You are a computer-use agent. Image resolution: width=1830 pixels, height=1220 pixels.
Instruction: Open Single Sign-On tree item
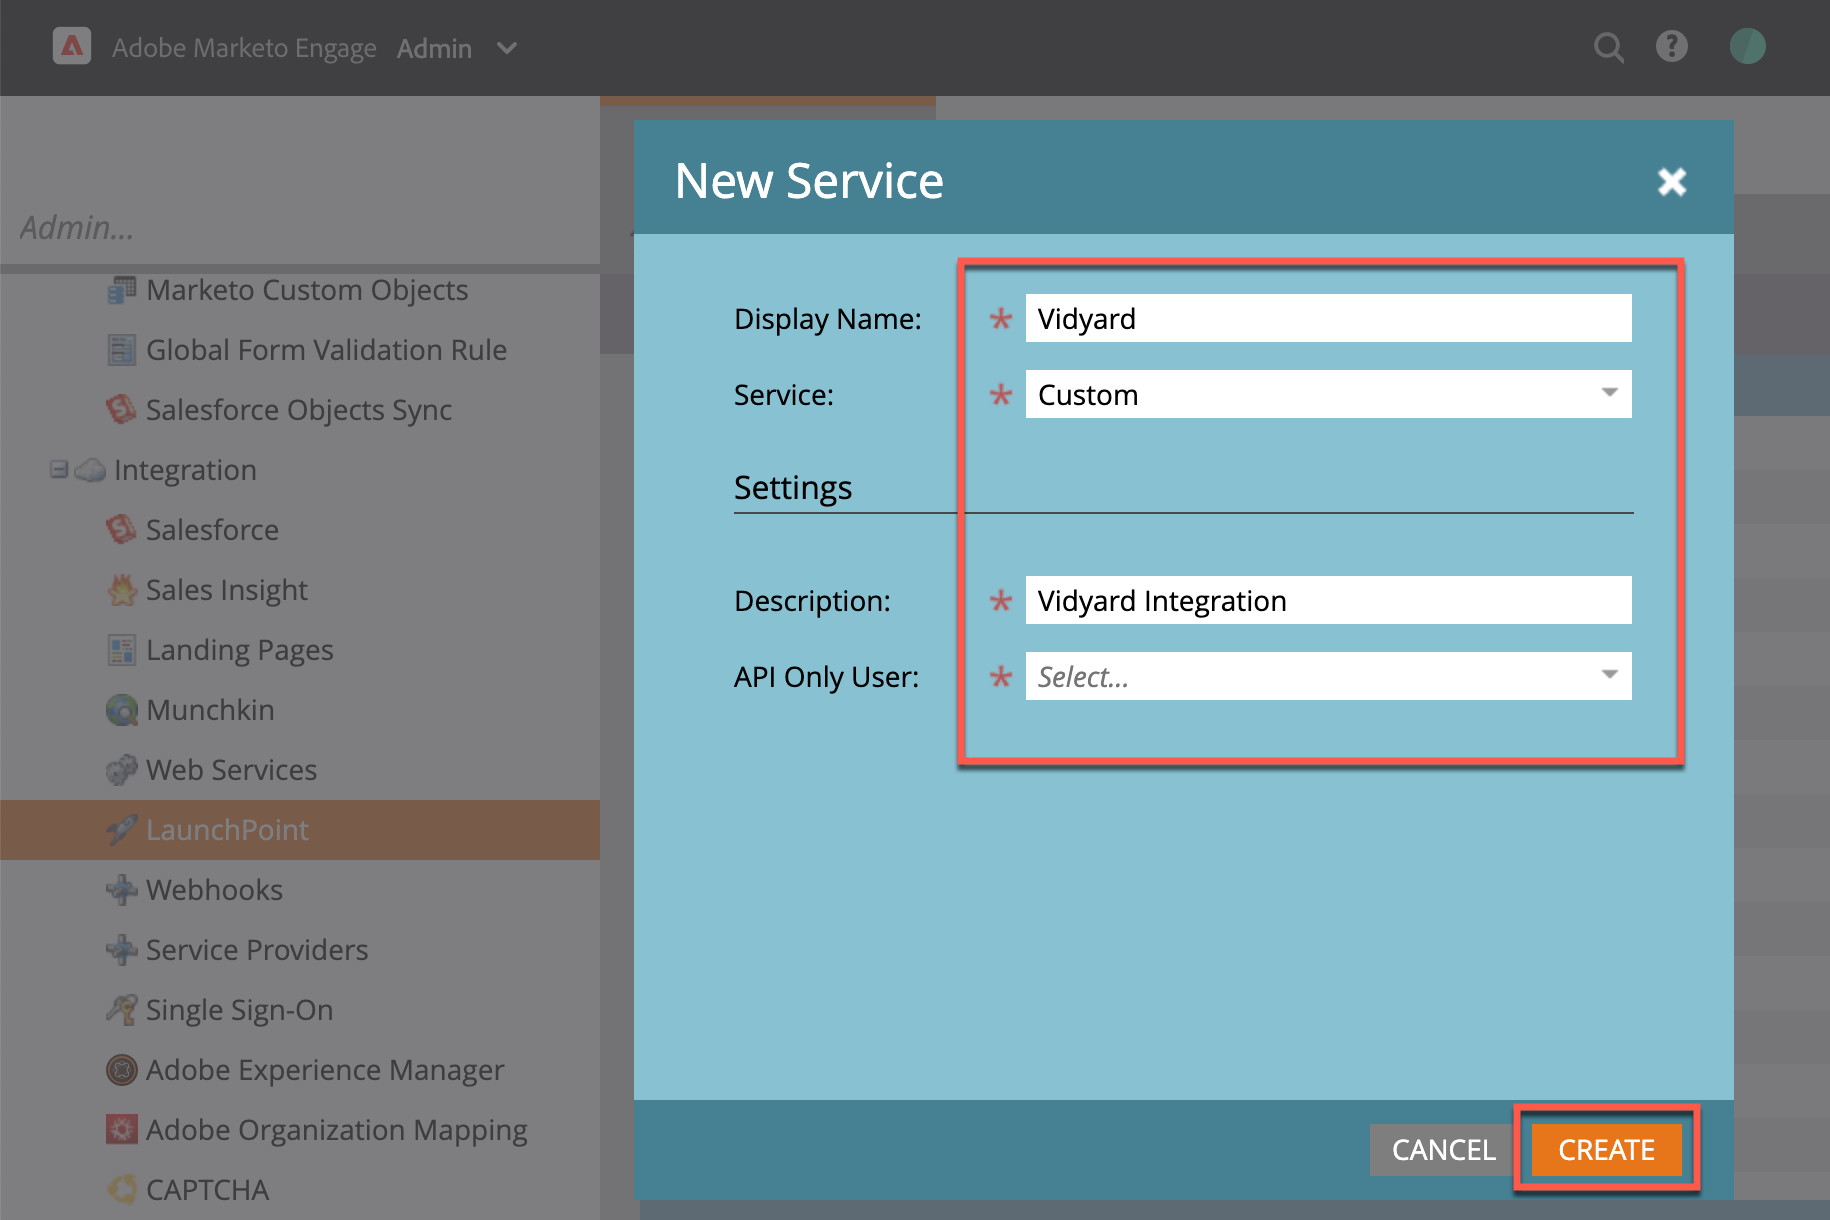(x=239, y=1010)
